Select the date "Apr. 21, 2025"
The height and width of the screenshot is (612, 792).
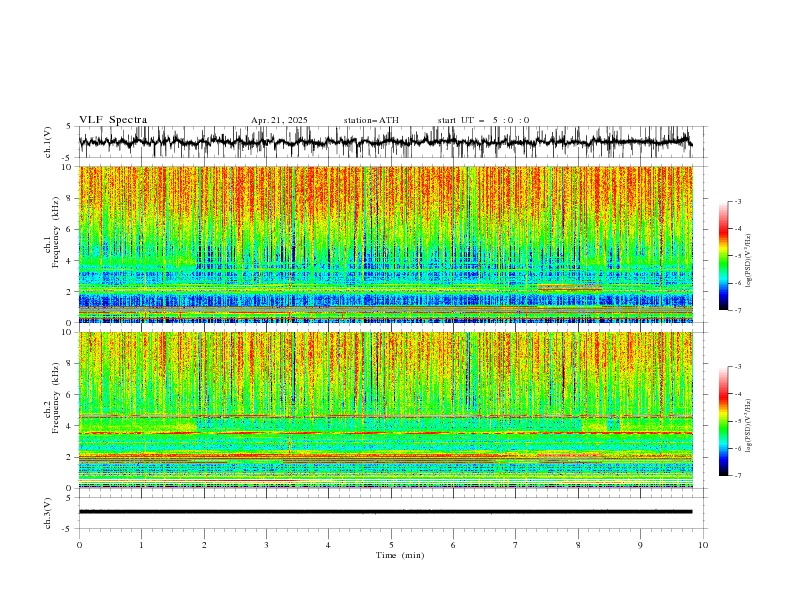coord(279,120)
